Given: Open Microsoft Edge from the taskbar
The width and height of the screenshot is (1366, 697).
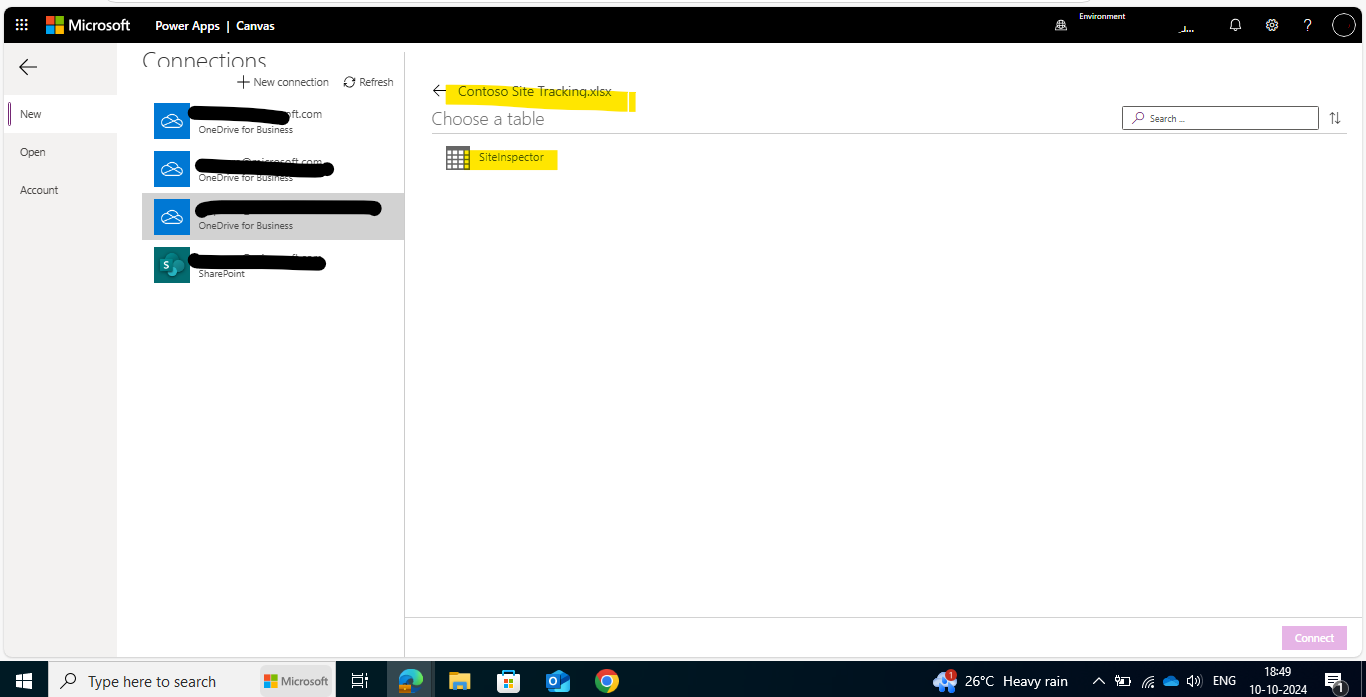Looking at the screenshot, I should [x=410, y=681].
